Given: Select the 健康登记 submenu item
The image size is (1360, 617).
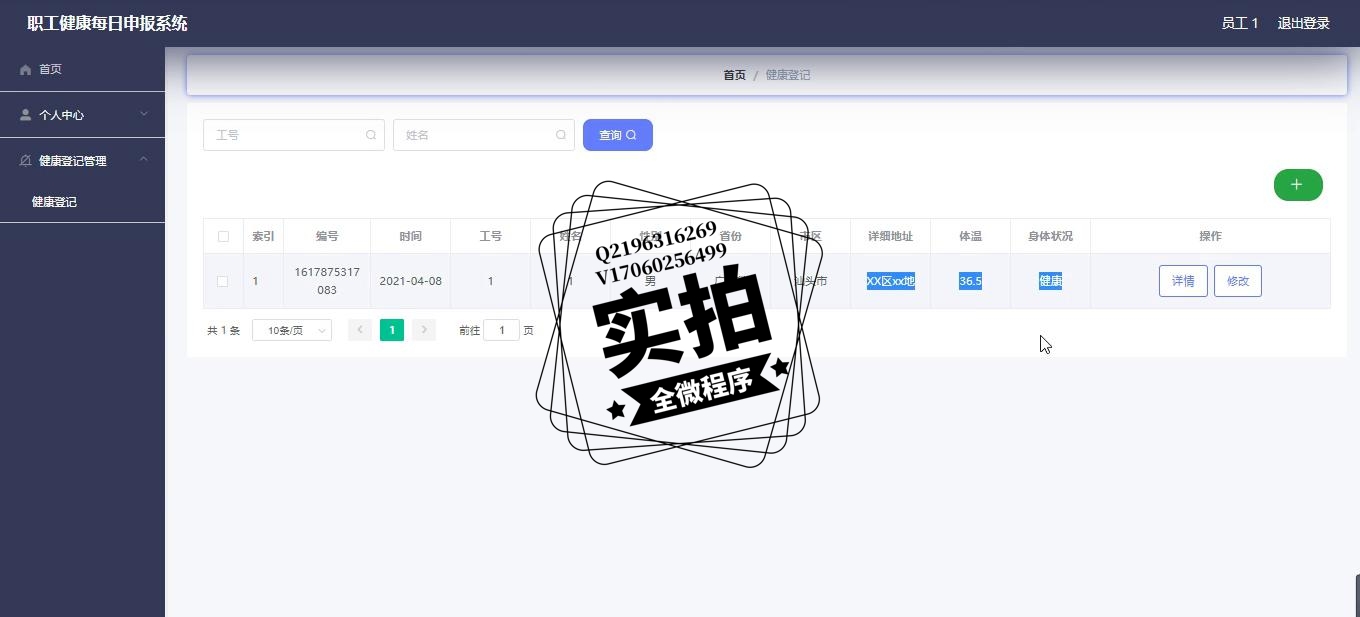Looking at the screenshot, I should (82, 202).
